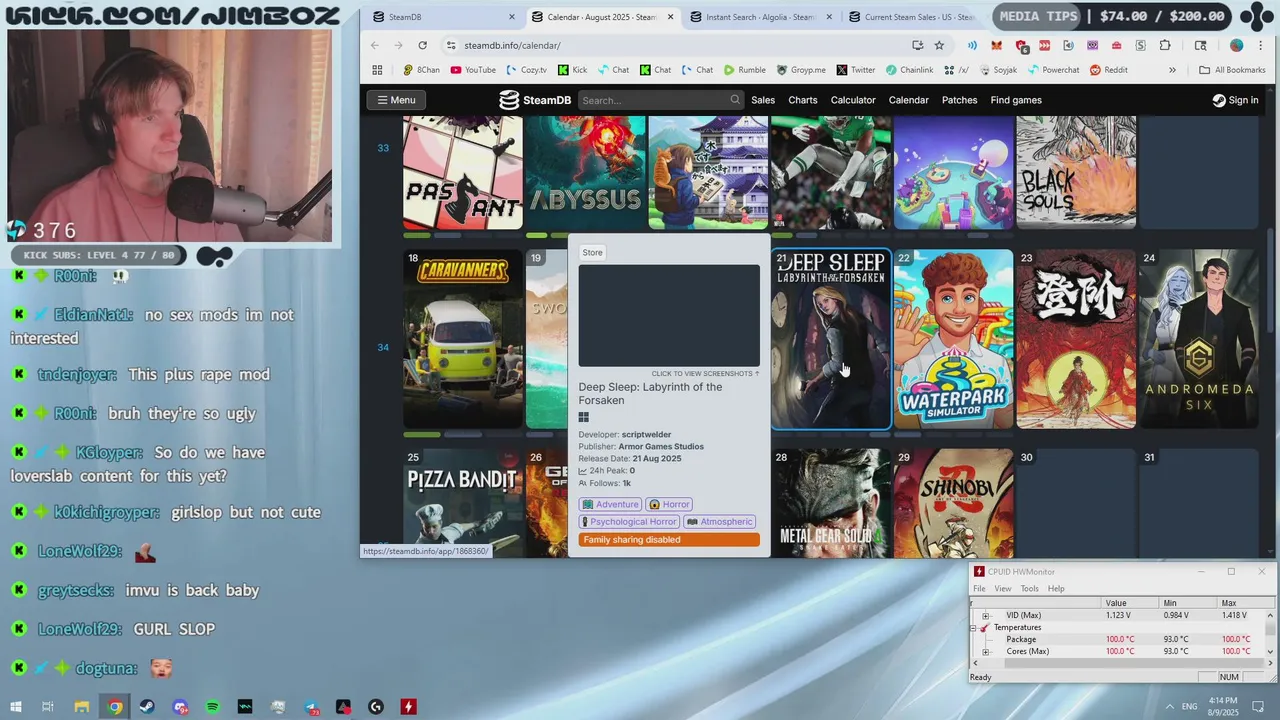Click the Psychological Horror tag

[x=629, y=522]
